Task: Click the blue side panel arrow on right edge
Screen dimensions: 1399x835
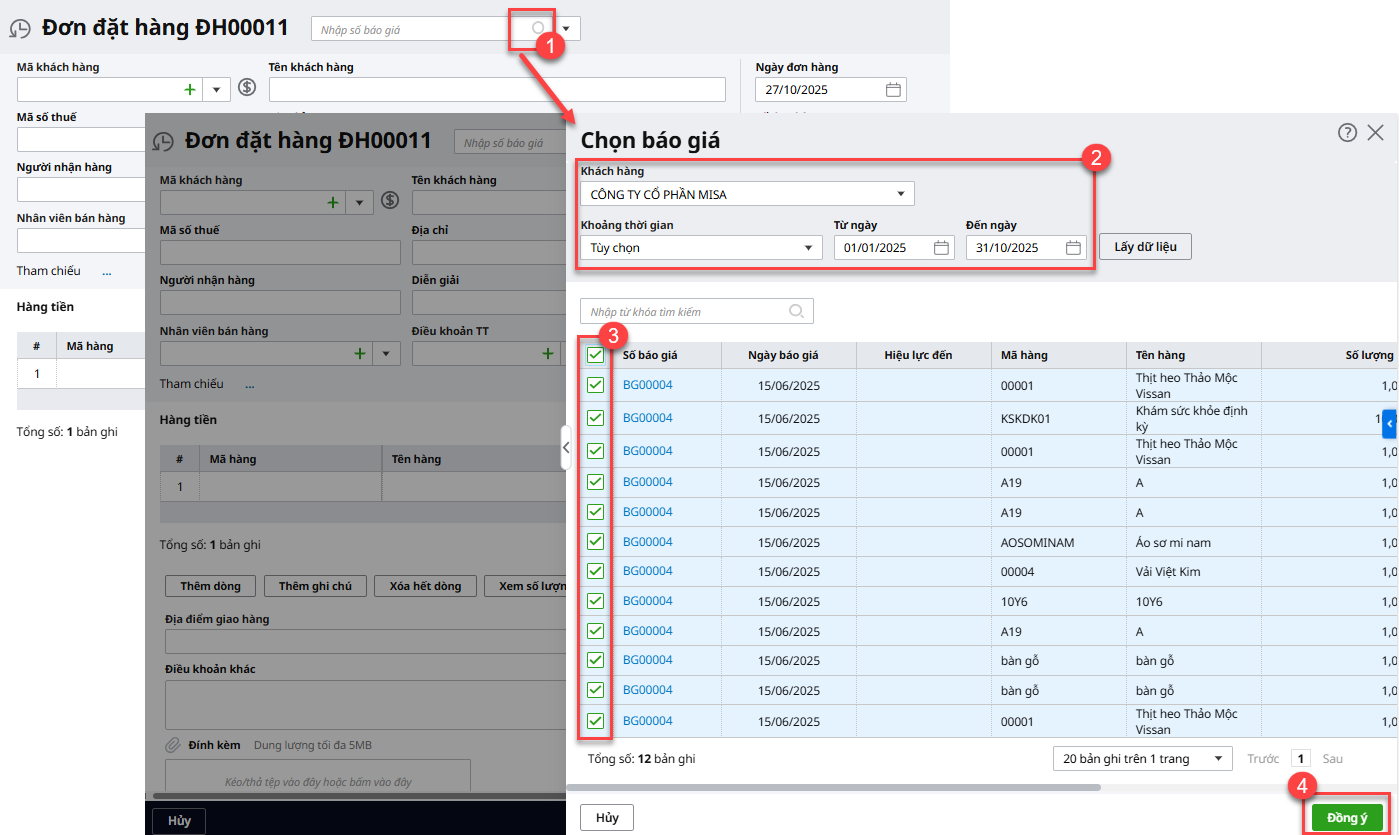Action: 1389,424
